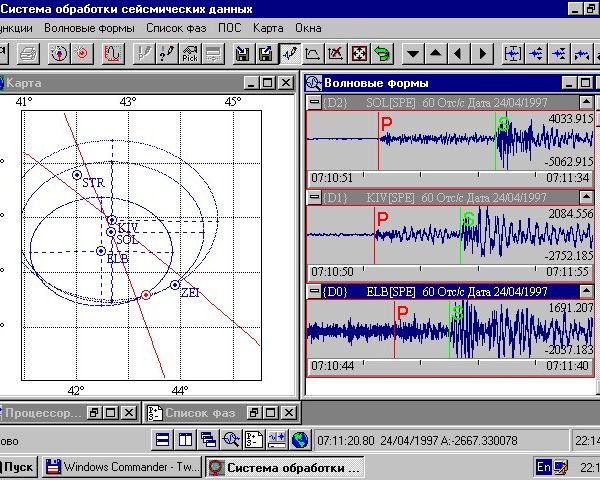Expand the SOL trace with its up-arrow button
Viewport: 600px width, 480px height.
(x=586, y=103)
